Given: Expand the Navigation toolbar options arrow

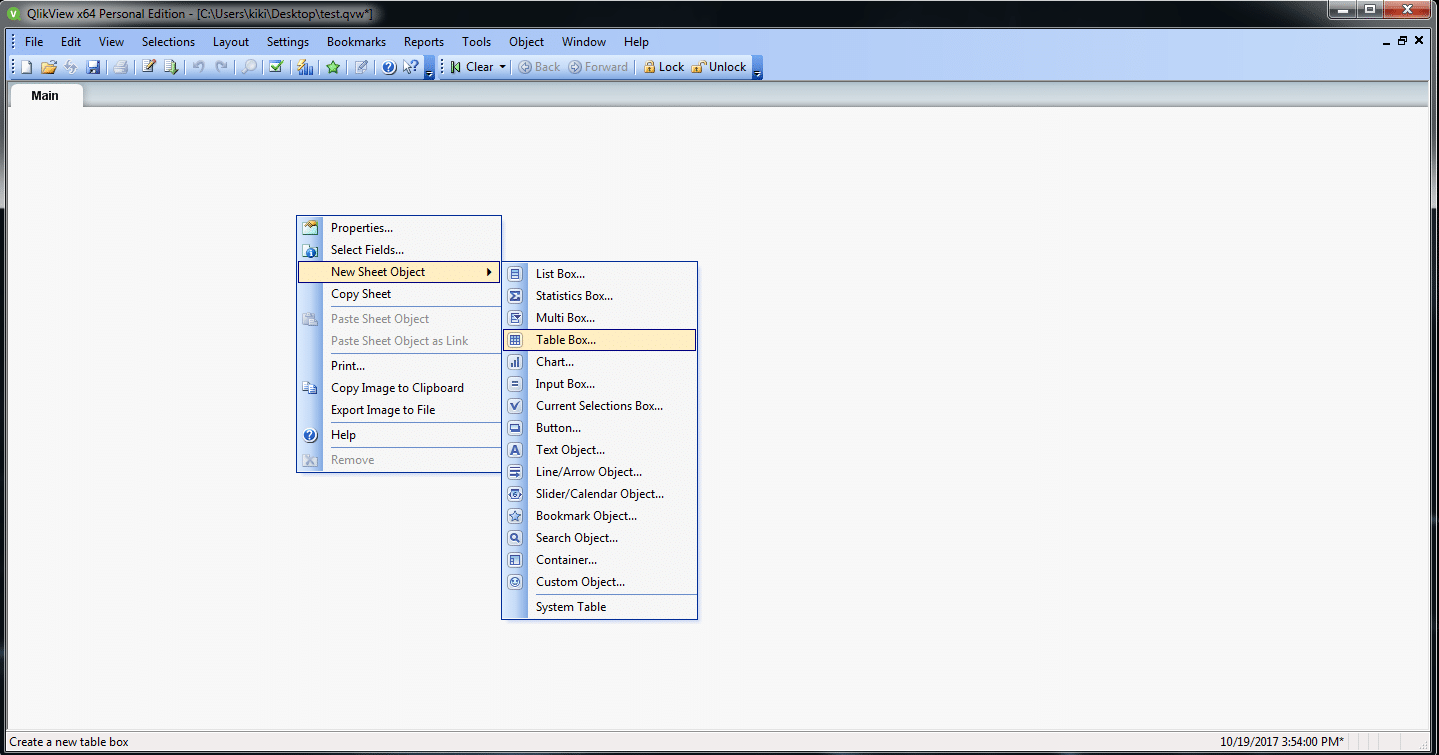Looking at the screenshot, I should (757, 68).
